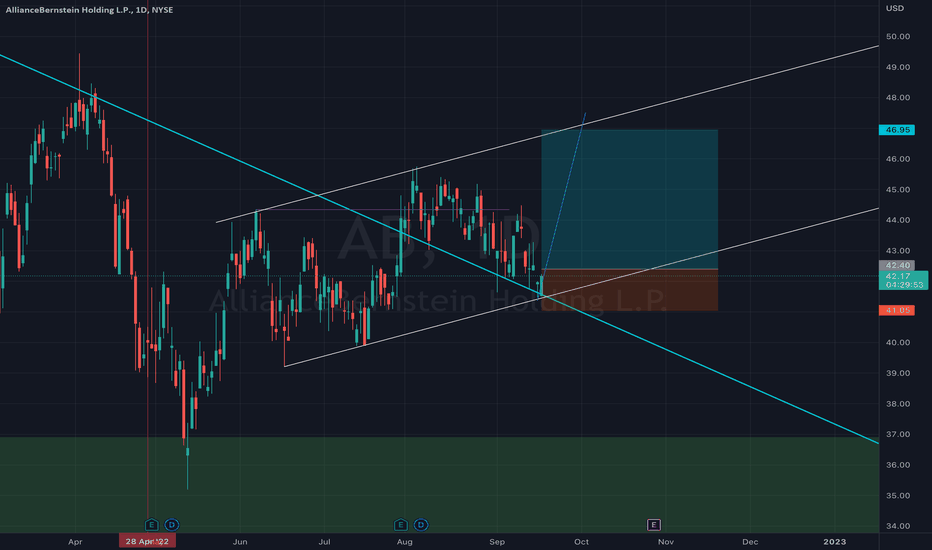Click the Sep label on time axis
The image size is (932, 550).
coord(497,542)
